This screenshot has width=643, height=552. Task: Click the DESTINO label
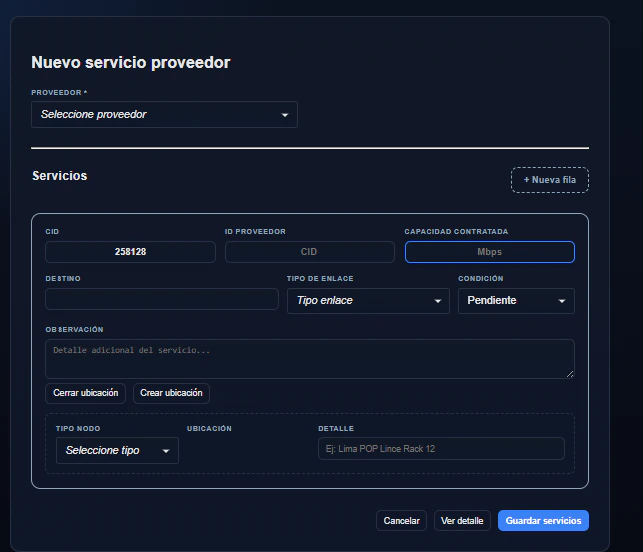63,278
